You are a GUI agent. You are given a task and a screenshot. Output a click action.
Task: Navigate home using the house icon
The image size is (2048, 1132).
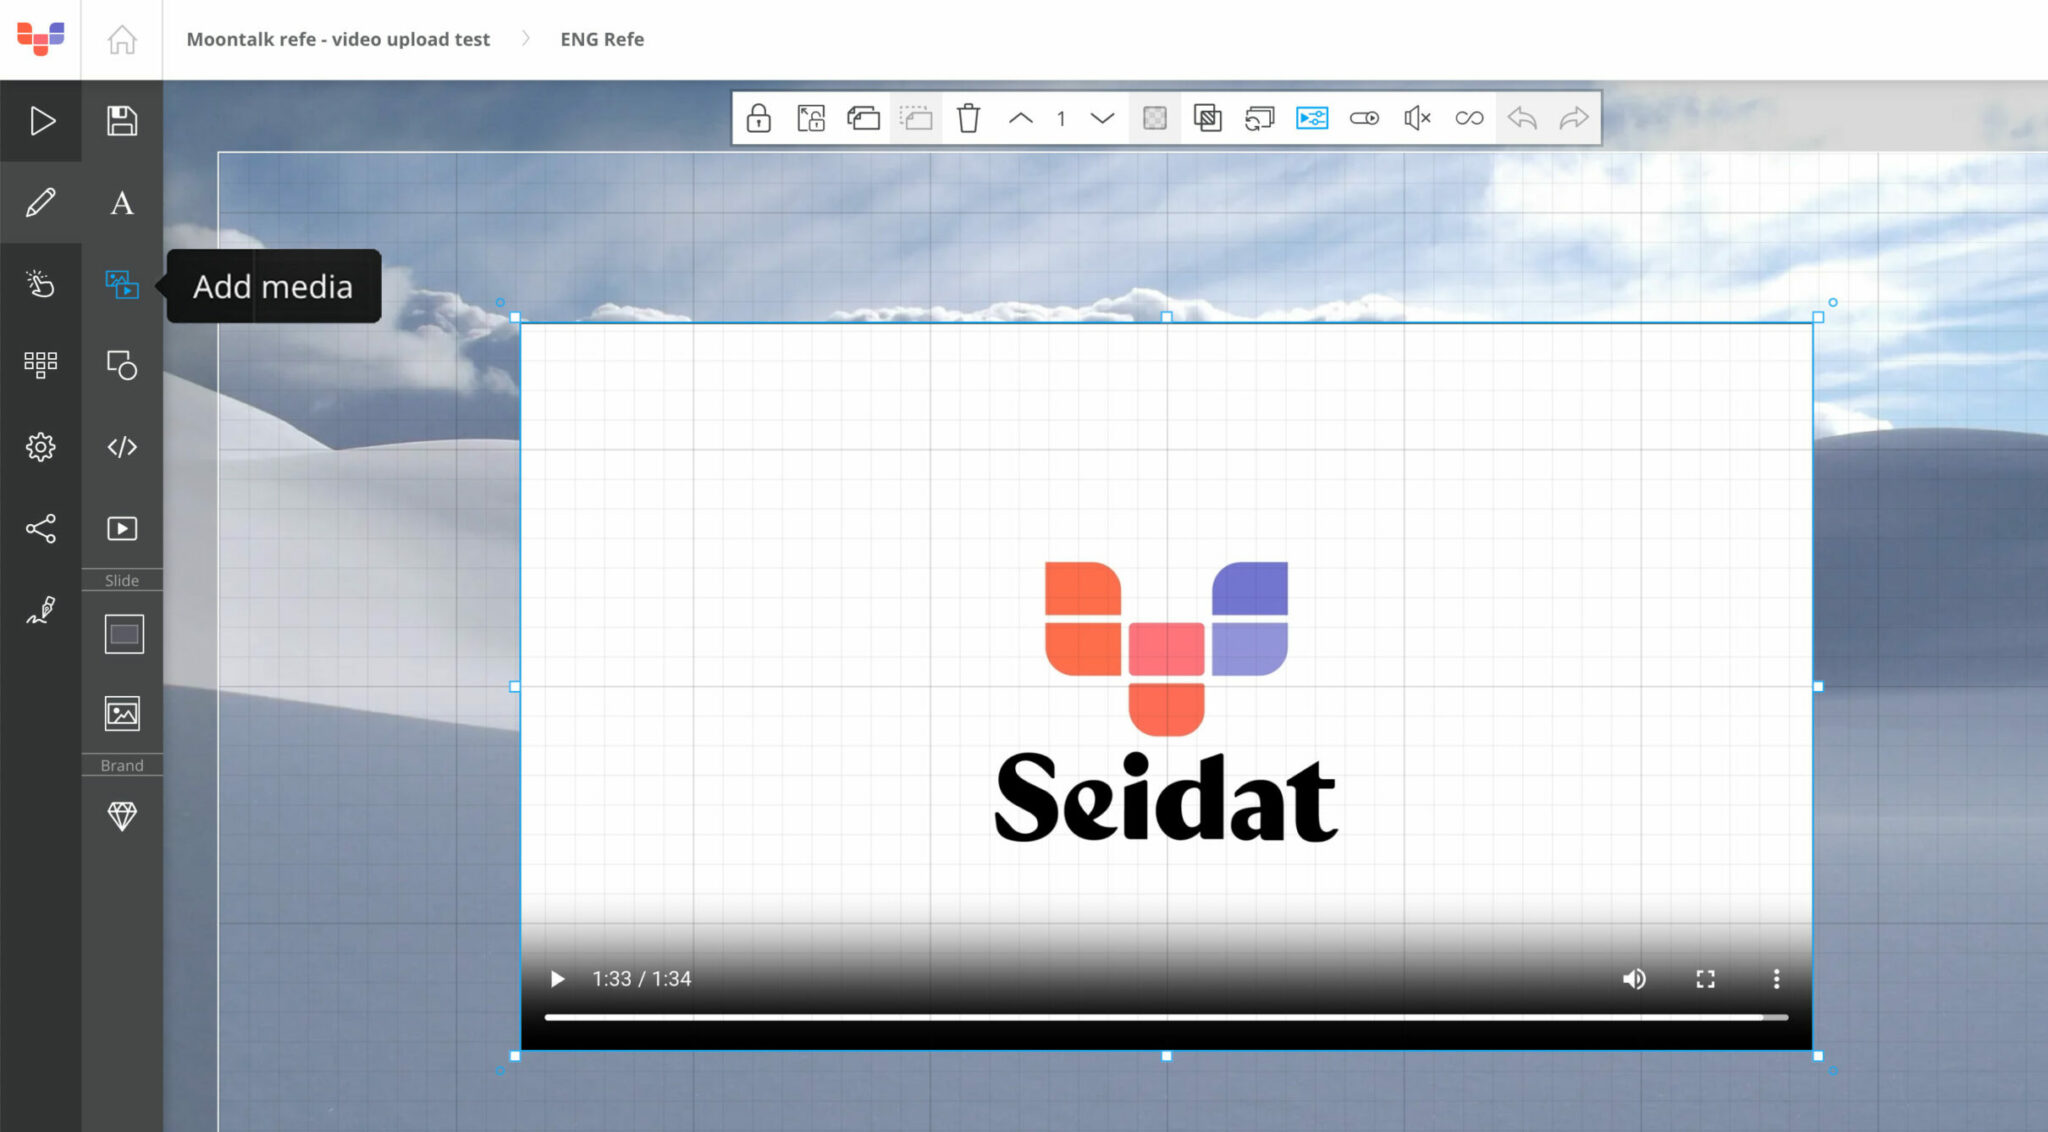[121, 39]
